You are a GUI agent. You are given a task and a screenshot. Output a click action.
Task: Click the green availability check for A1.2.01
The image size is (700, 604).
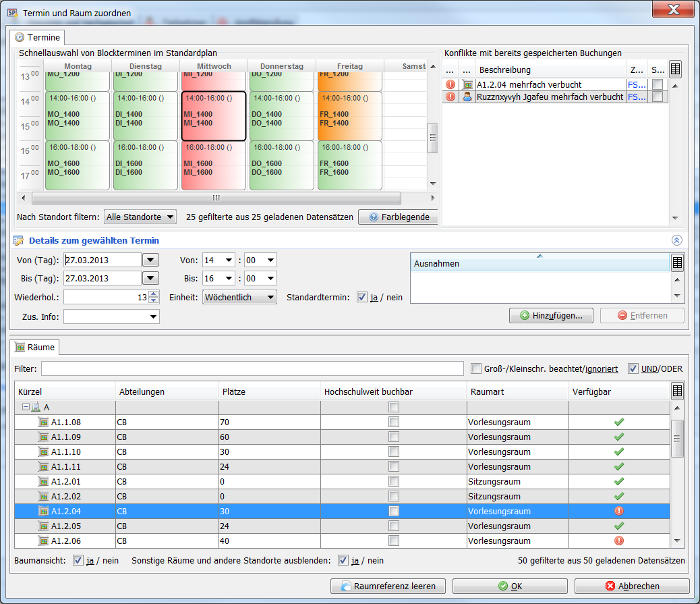619,482
